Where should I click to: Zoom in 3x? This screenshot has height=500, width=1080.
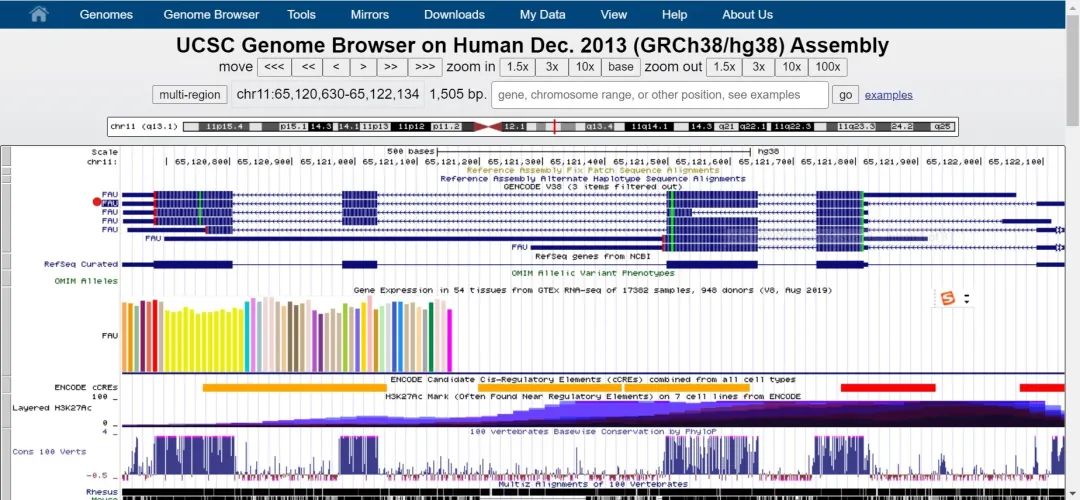(x=552, y=67)
